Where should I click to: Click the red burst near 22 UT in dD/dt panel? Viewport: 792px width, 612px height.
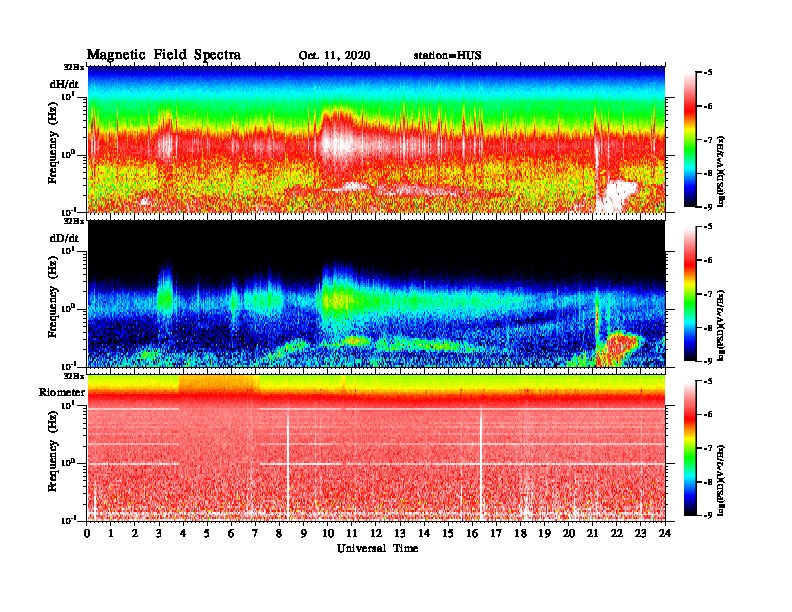617,347
